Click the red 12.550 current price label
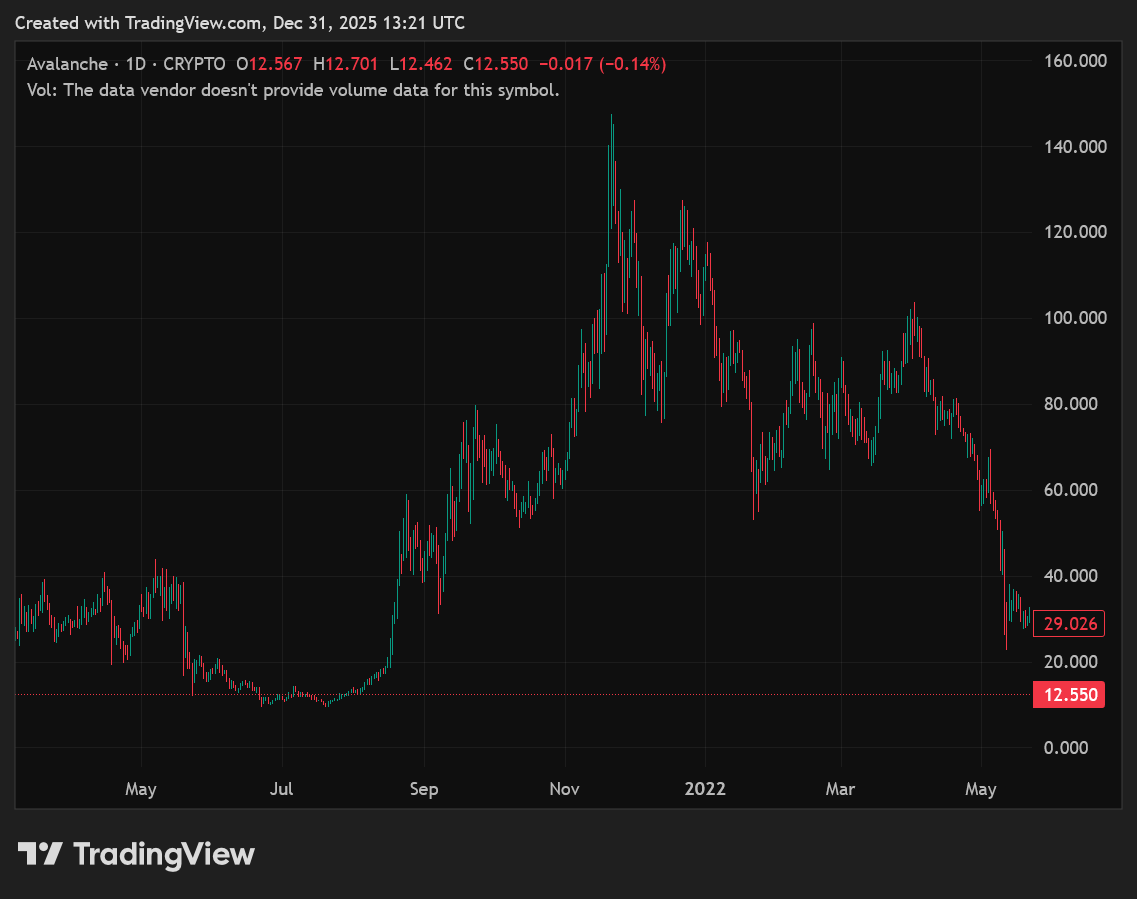Viewport: 1137px width, 899px height. (1069, 695)
